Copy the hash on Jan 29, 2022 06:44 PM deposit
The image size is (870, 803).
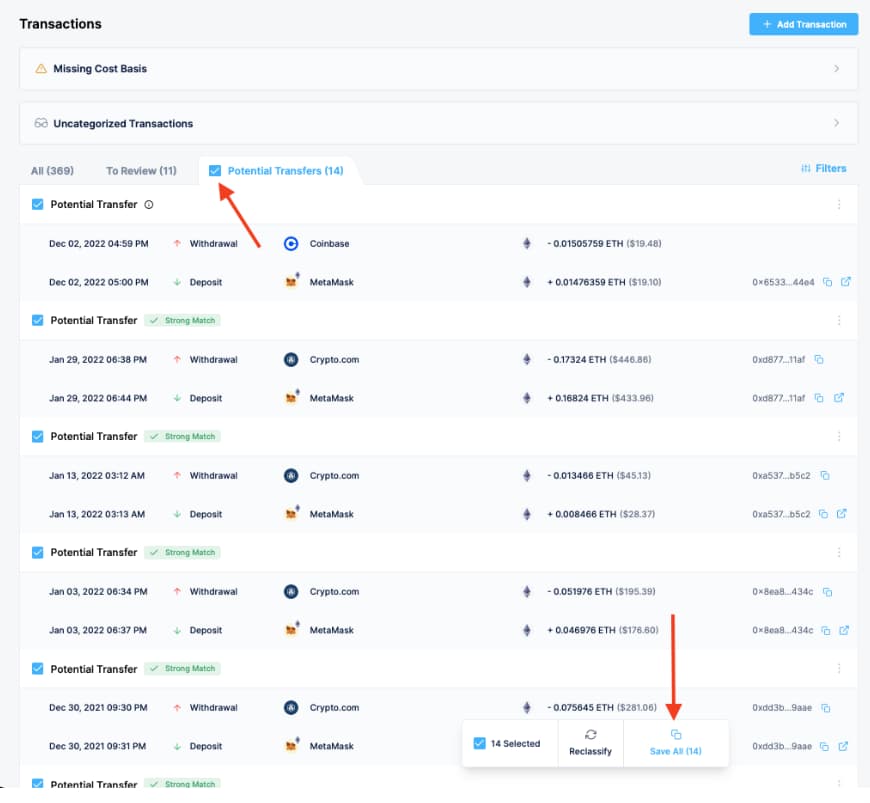819,398
